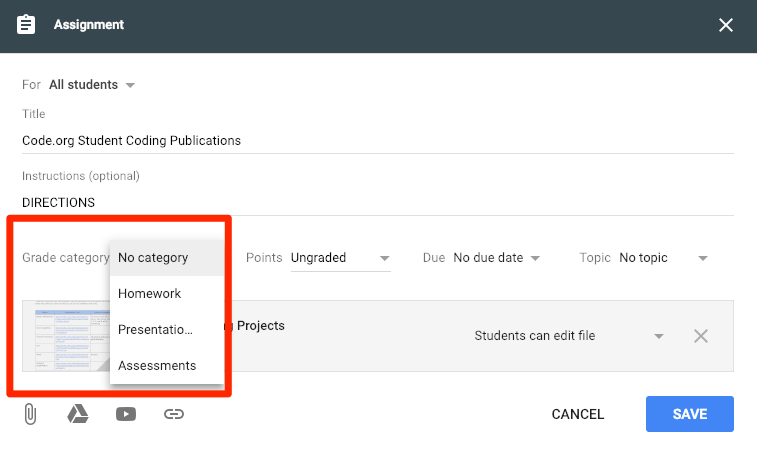The image size is (757, 455).
Task: Select Presentations grade category
Action: pyautogui.click(x=167, y=330)
